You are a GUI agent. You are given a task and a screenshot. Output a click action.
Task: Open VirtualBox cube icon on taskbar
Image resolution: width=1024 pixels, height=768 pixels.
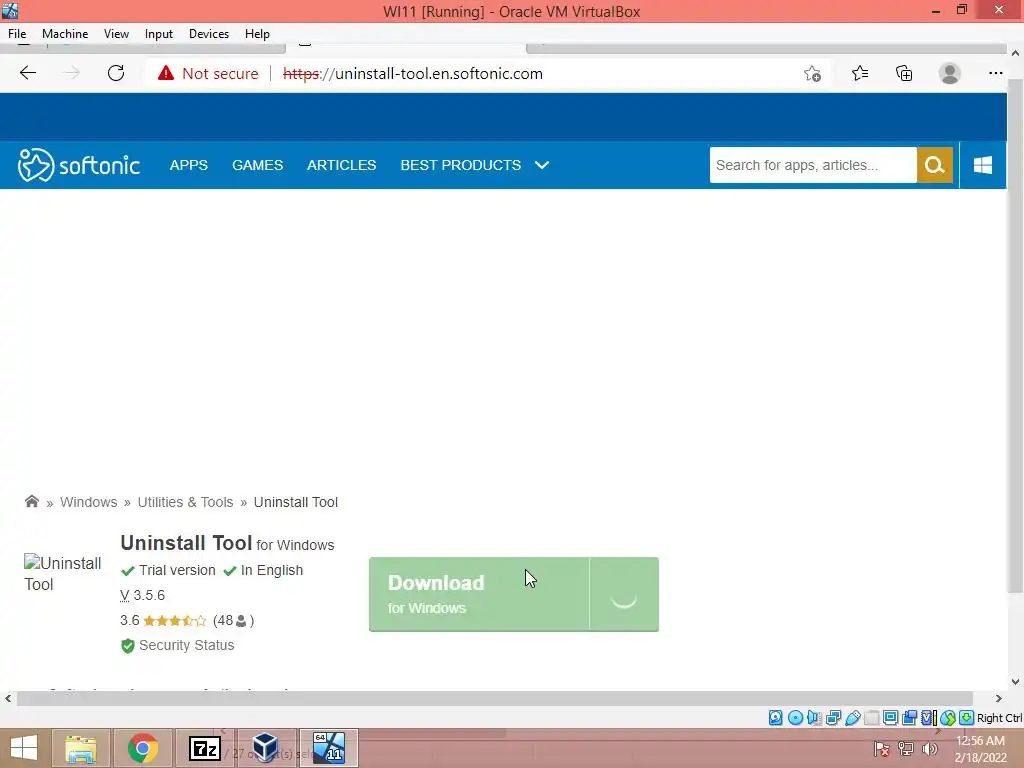[266, 748]
